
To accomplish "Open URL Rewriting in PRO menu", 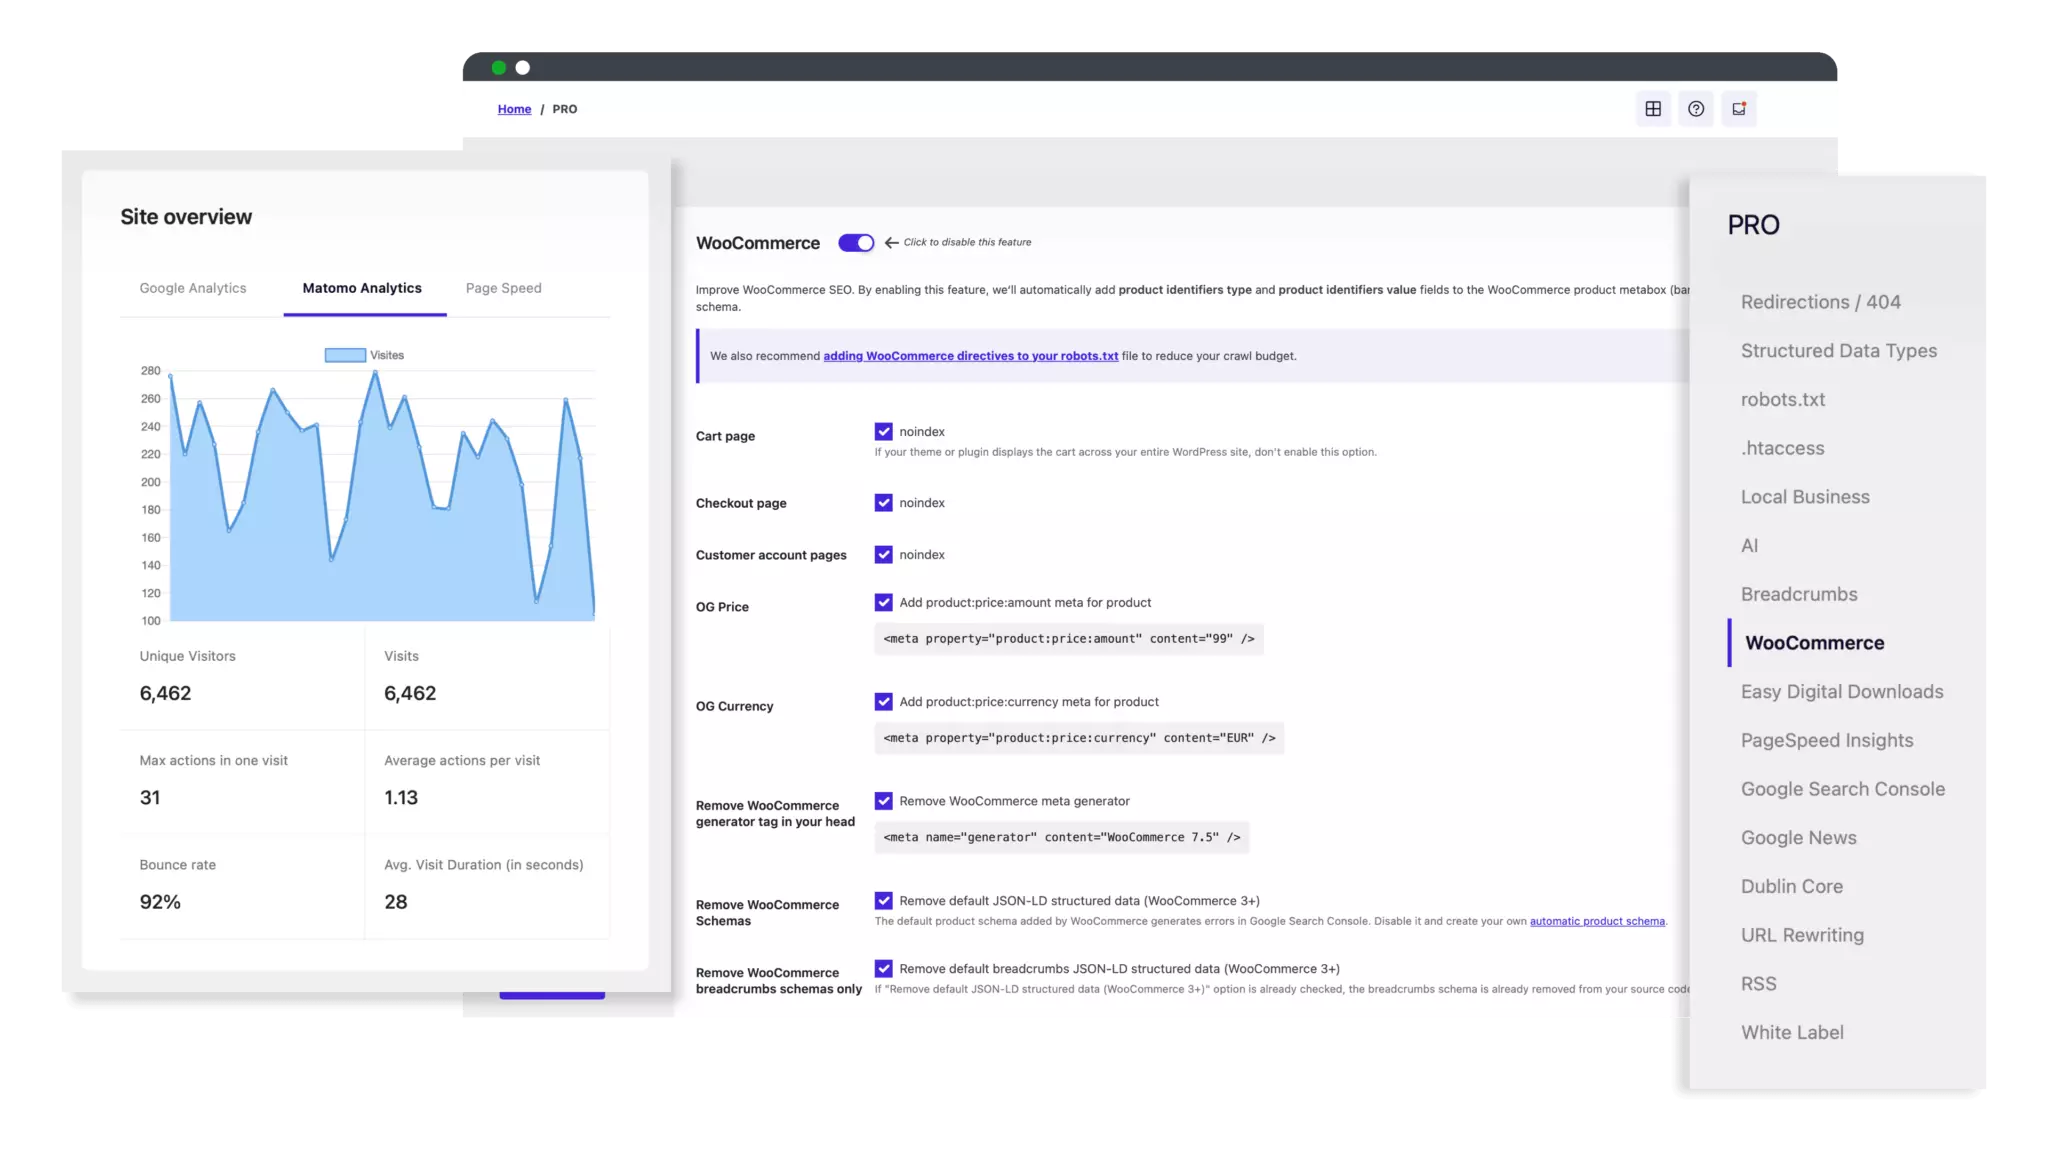I will (x=1801, y=936).
